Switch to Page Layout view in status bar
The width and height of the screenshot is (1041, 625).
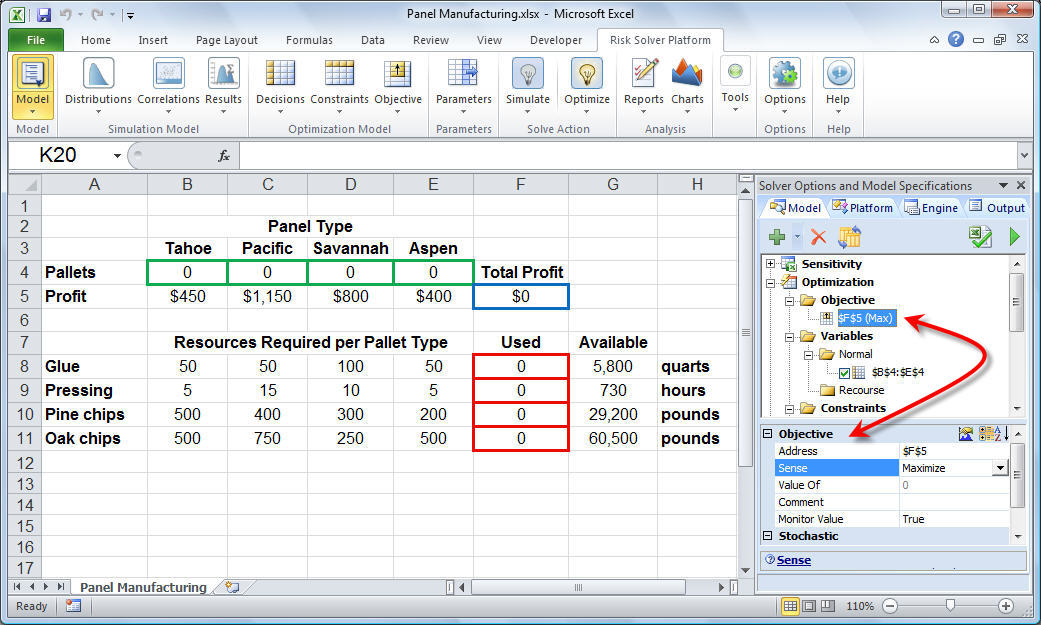tap(809, 606)
